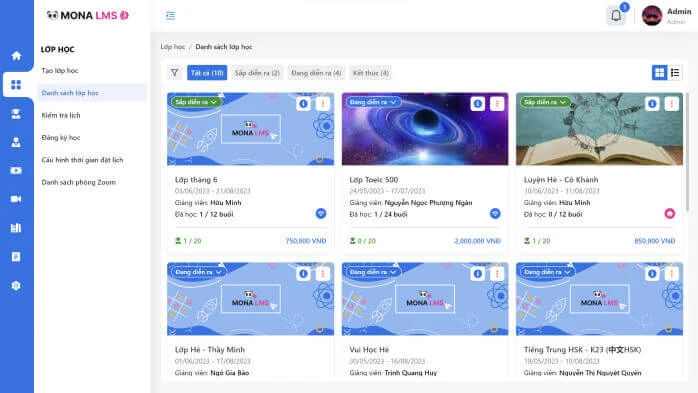Click the Lớp tháng 6 cover thumbnail

(250, 129)
